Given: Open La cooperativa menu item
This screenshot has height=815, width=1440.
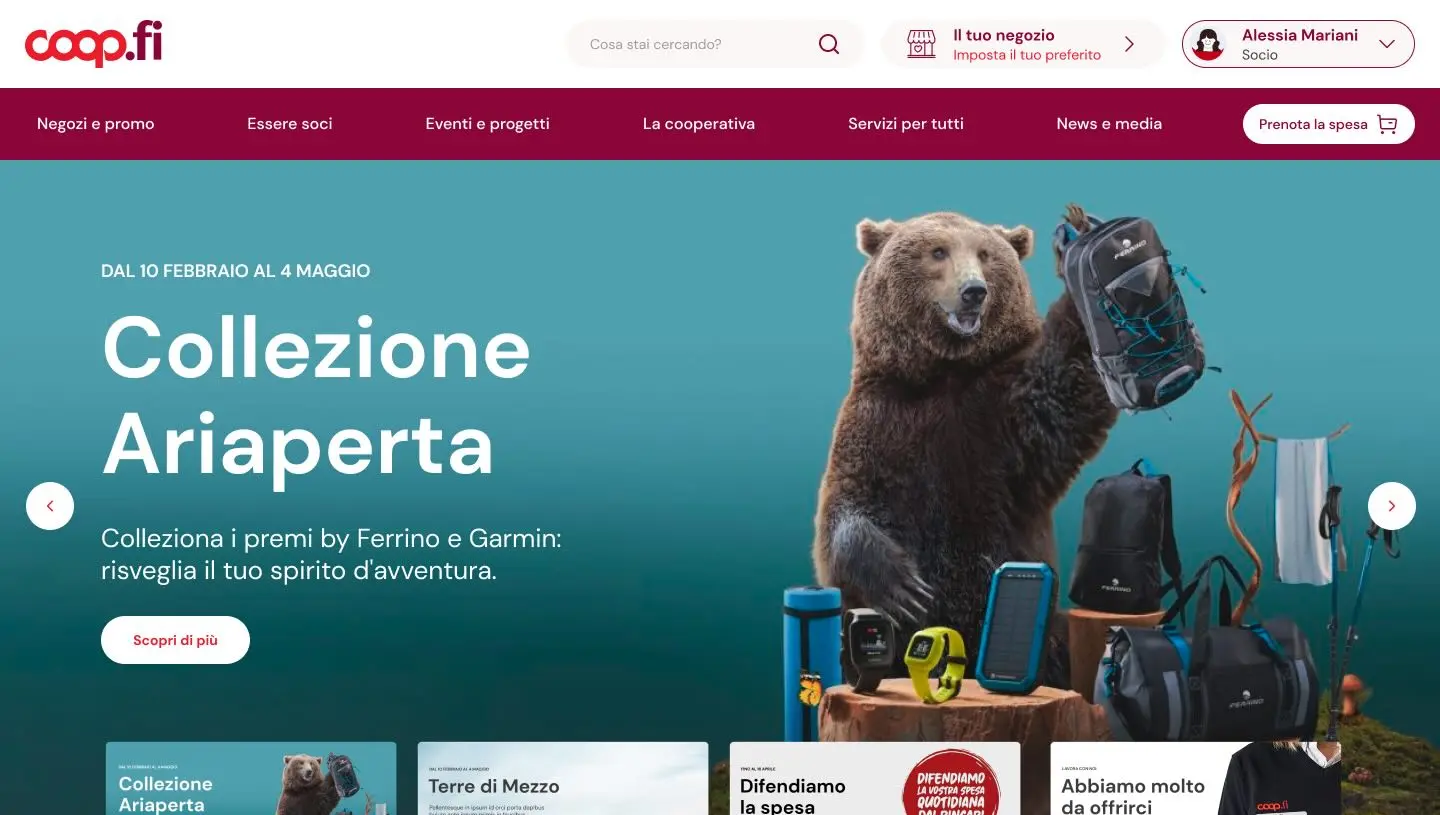Looking at the screenshot, I should pos(699,124).
